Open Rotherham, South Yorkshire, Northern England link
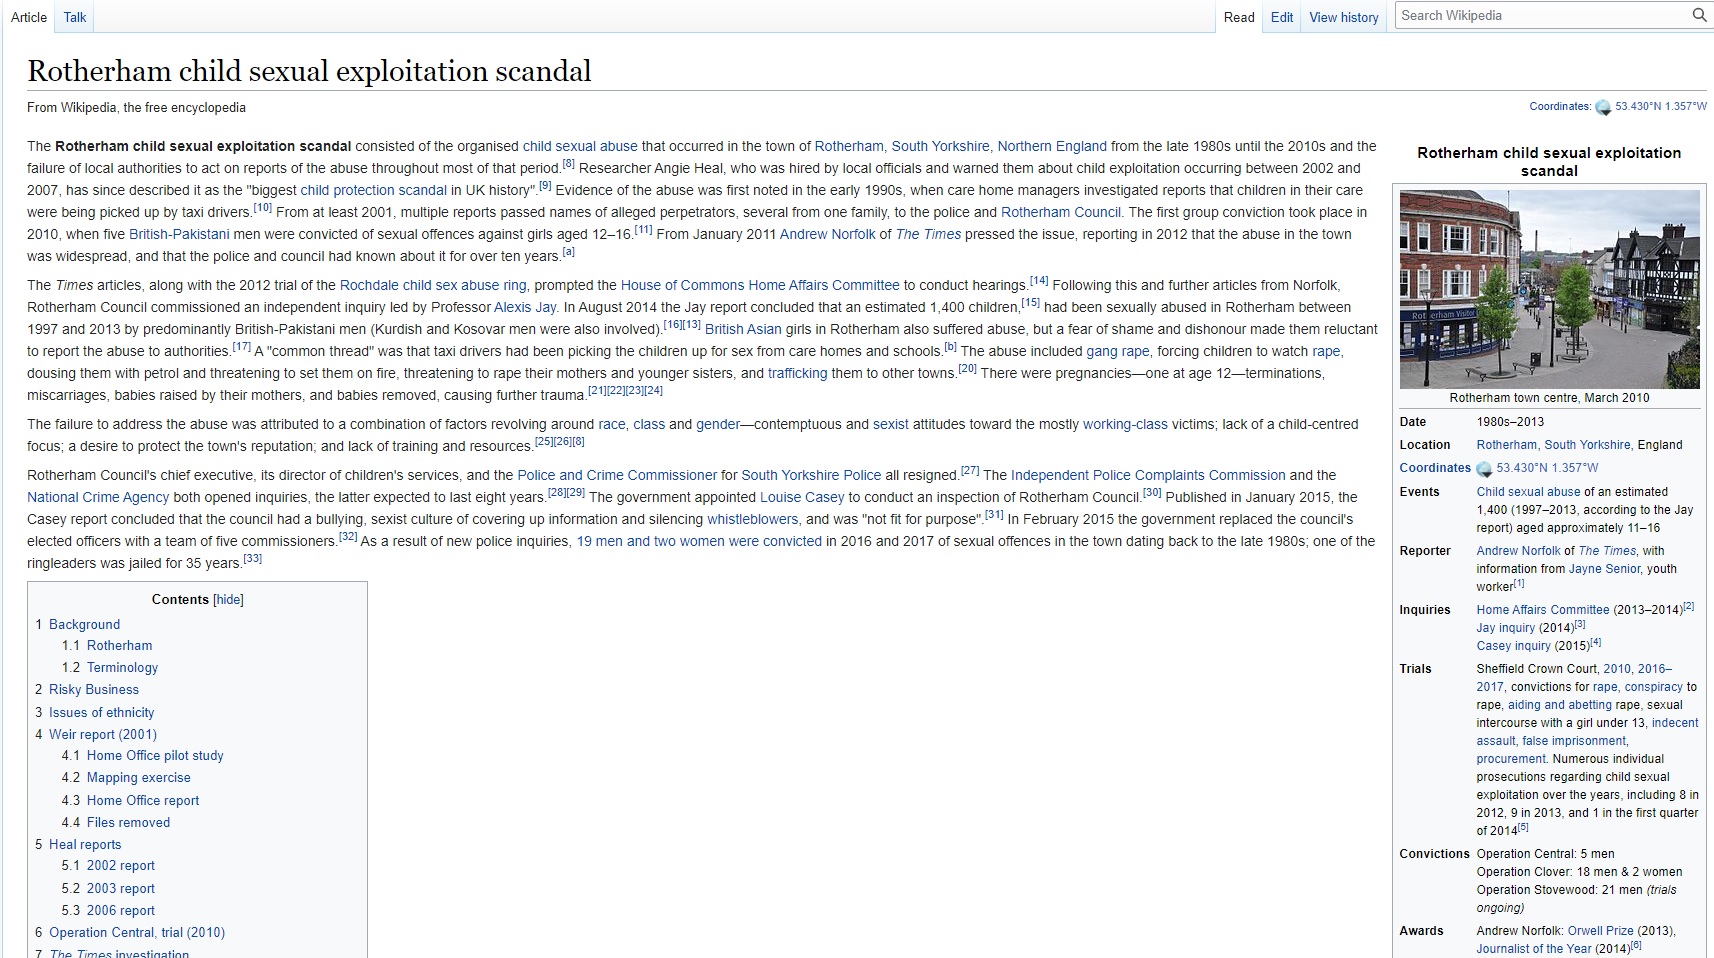Screen dimensions: 1714x958 (x=960, y=146)
